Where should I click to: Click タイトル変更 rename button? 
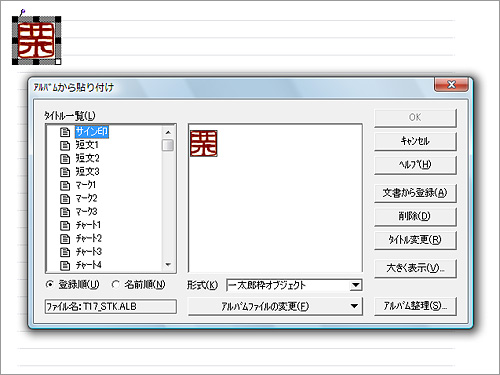415,240
